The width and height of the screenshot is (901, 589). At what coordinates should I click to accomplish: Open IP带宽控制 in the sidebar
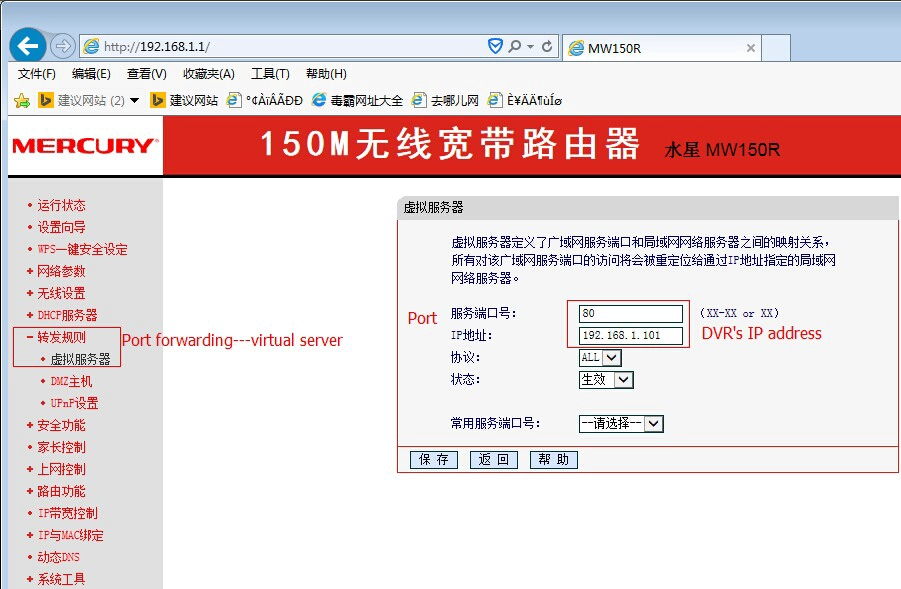[x=67, y=513]
